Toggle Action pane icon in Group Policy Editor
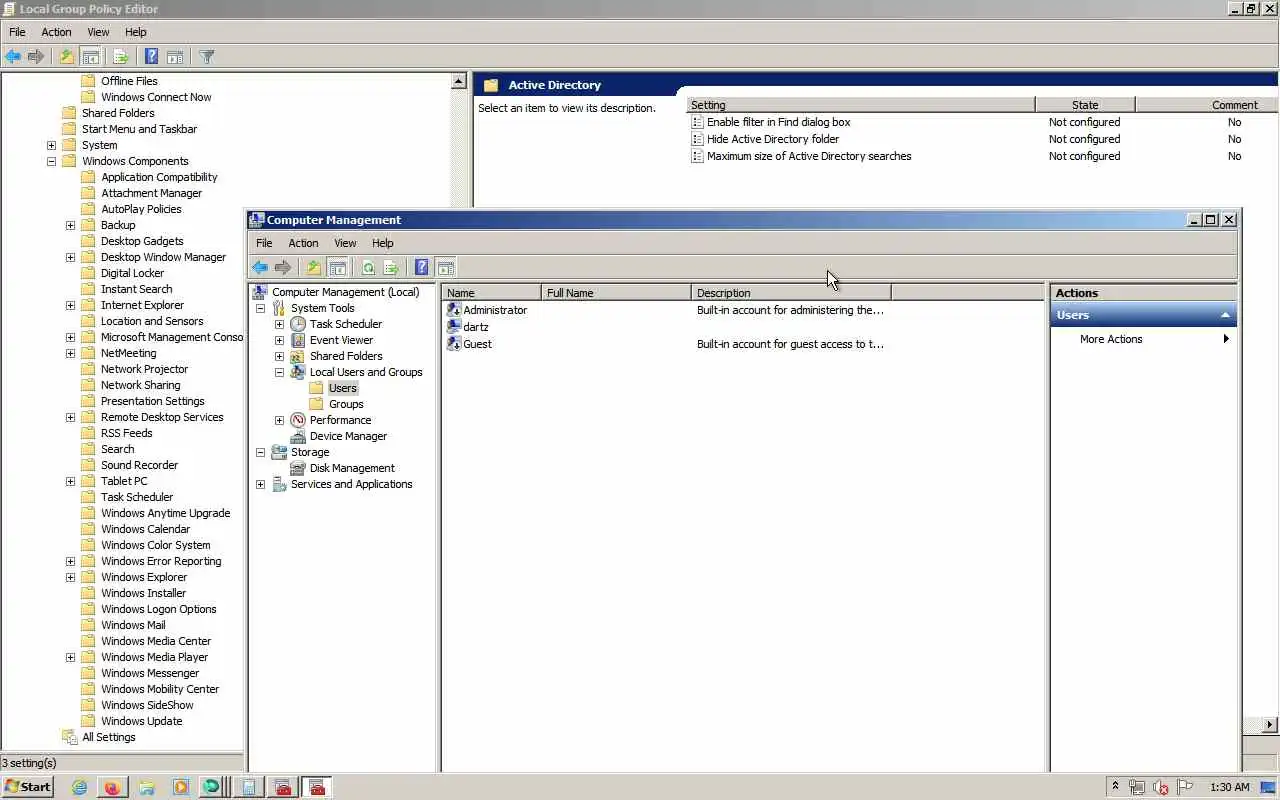The image size is (1280, 800). click(175, 57)
